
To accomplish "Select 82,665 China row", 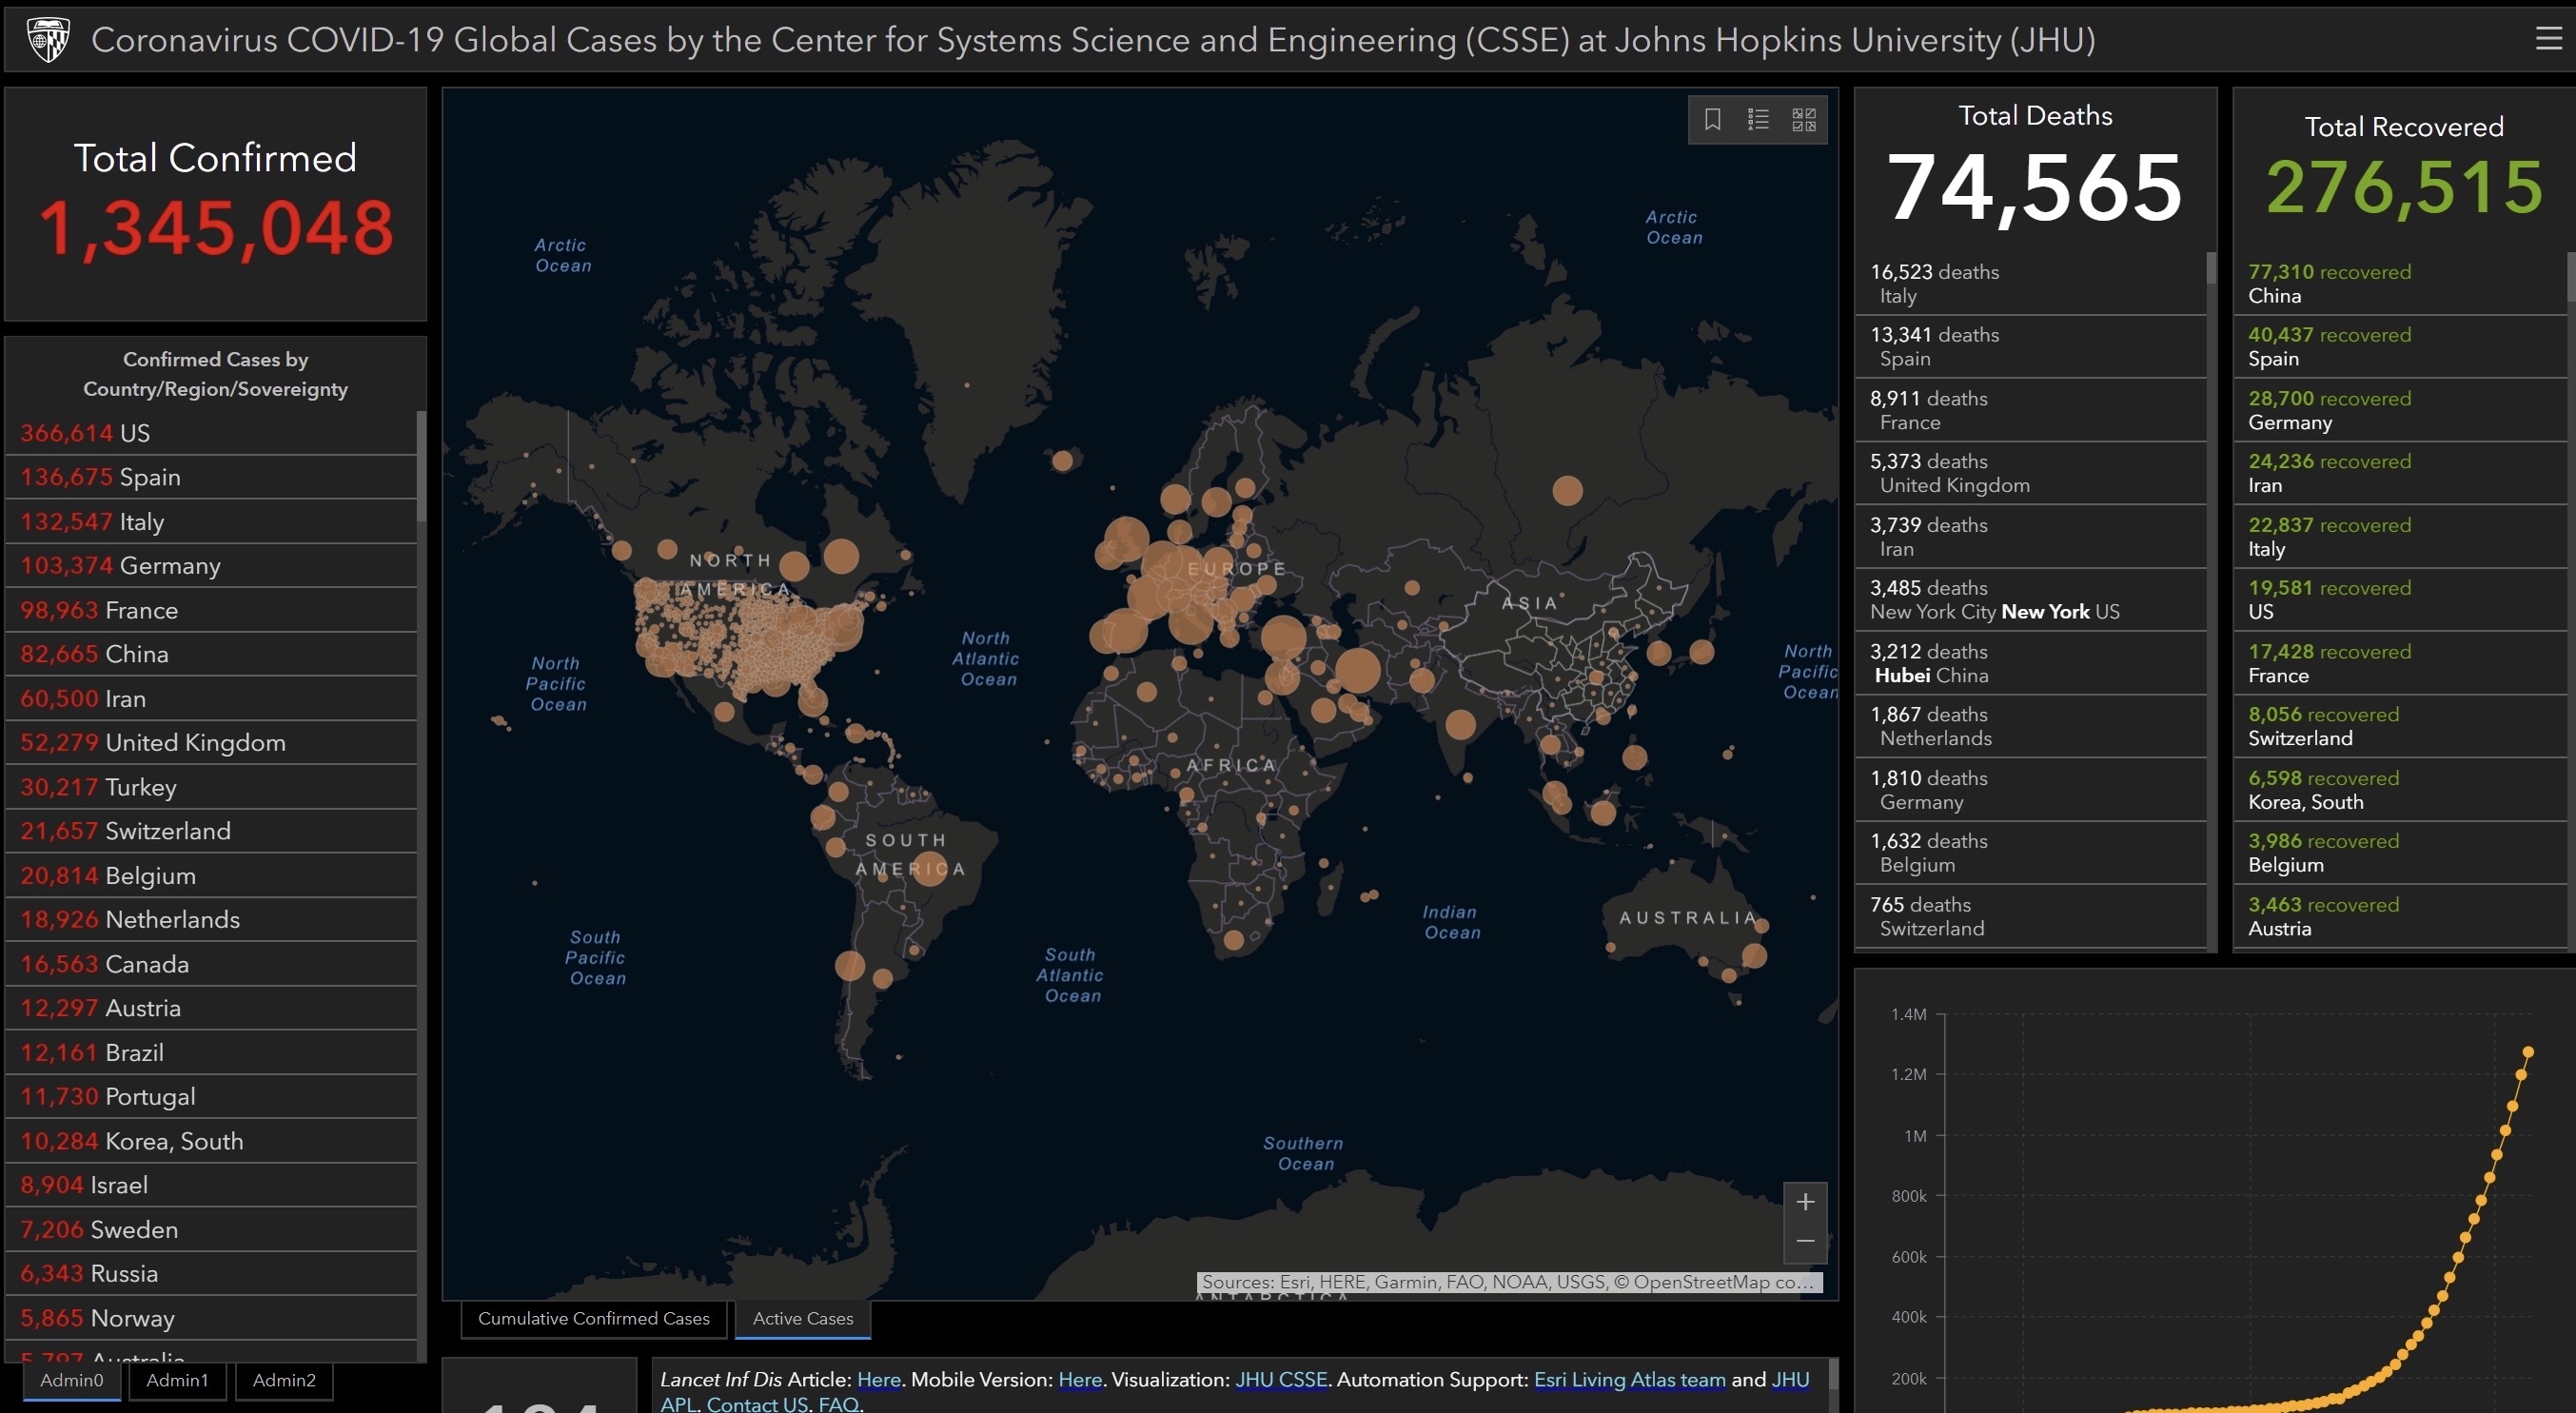I will 211,654.
